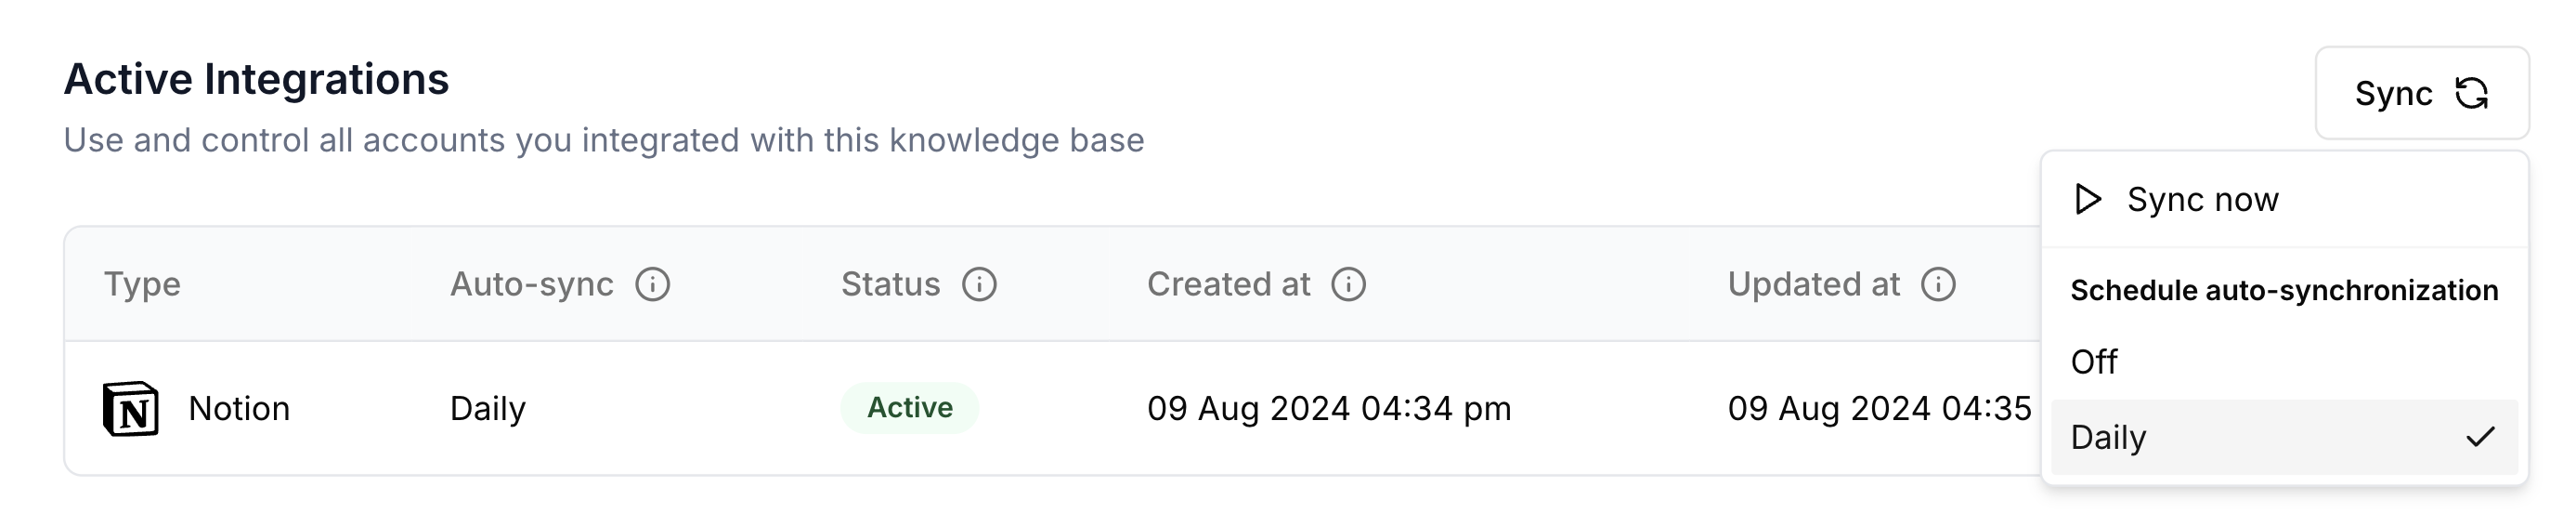
Task: Click the Notion logo icon
Action: tap(131, 408)
